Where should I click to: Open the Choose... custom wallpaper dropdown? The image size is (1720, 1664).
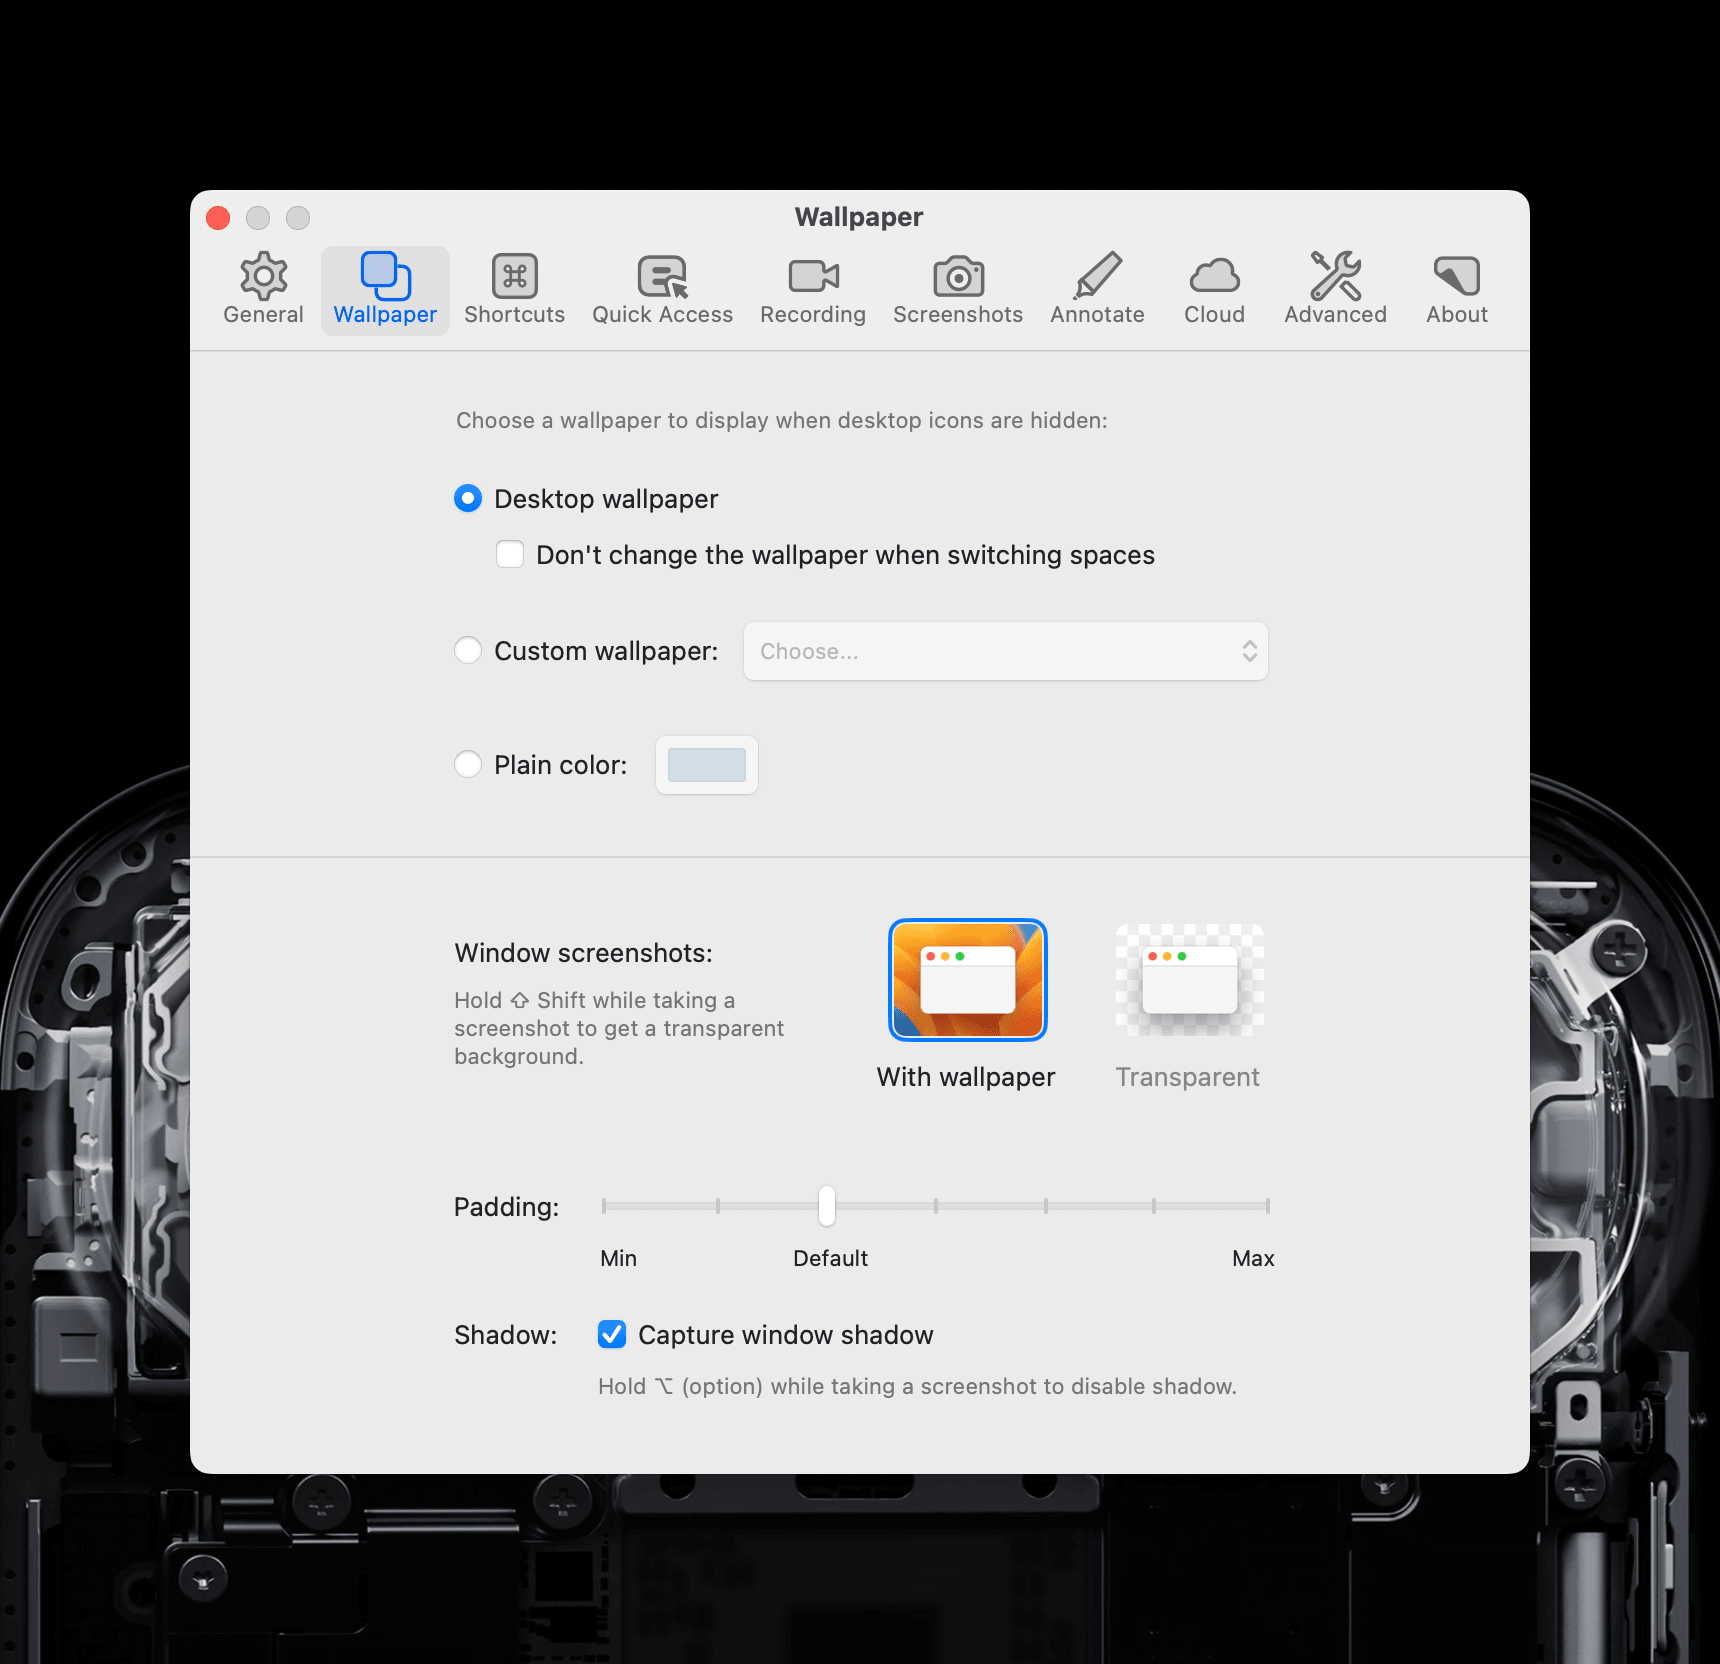tap(1005, 651)
